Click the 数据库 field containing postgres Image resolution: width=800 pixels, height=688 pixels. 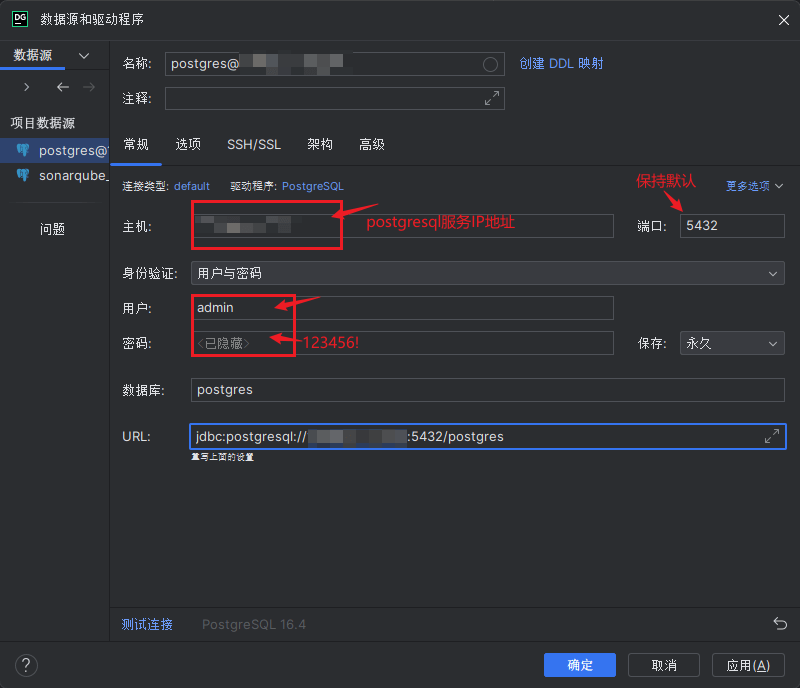(x=487, y=390)
